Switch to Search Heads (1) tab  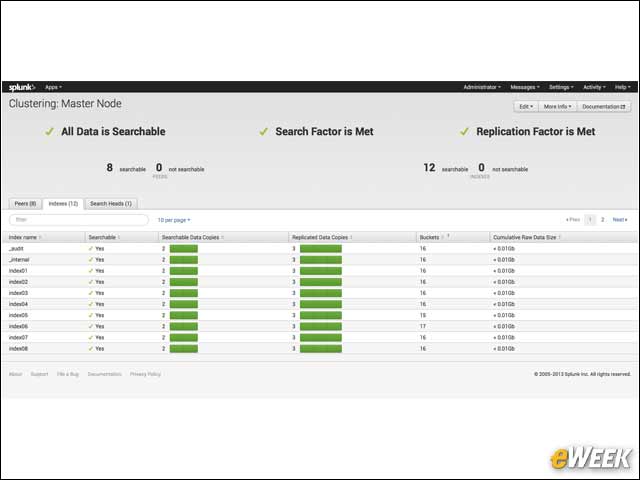coord(111,204)
